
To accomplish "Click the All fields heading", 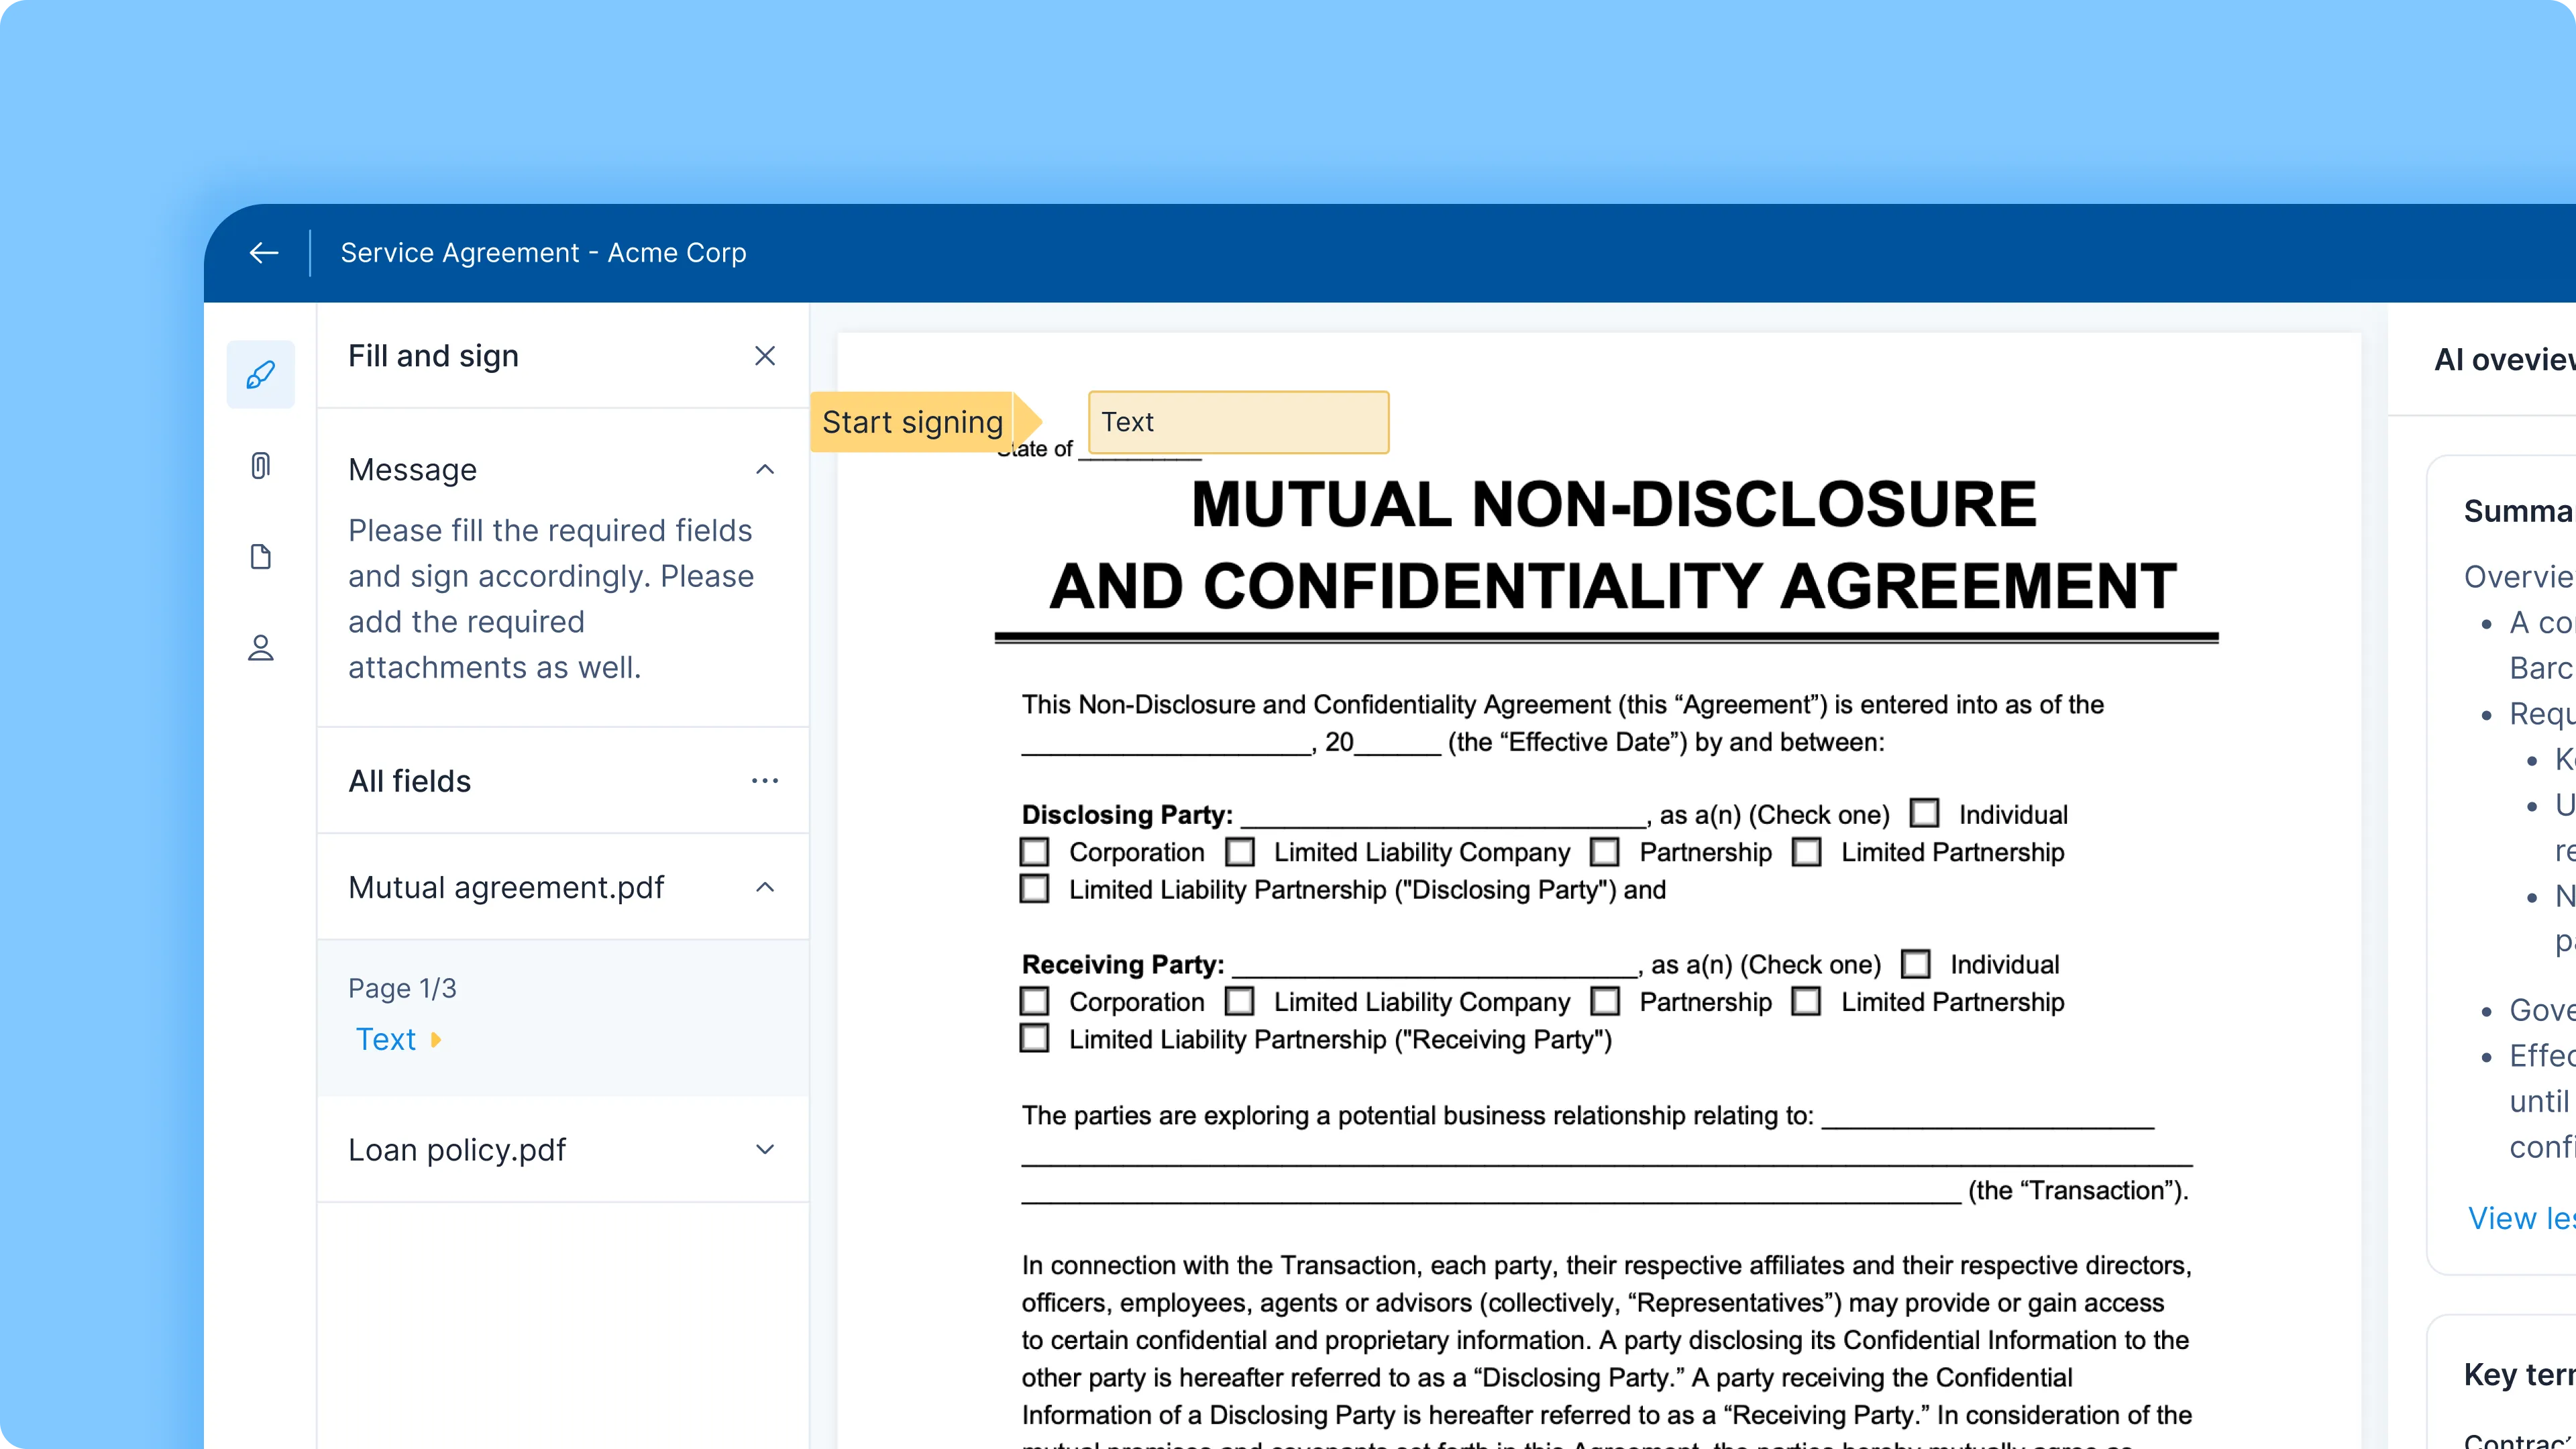I will 410,781.
